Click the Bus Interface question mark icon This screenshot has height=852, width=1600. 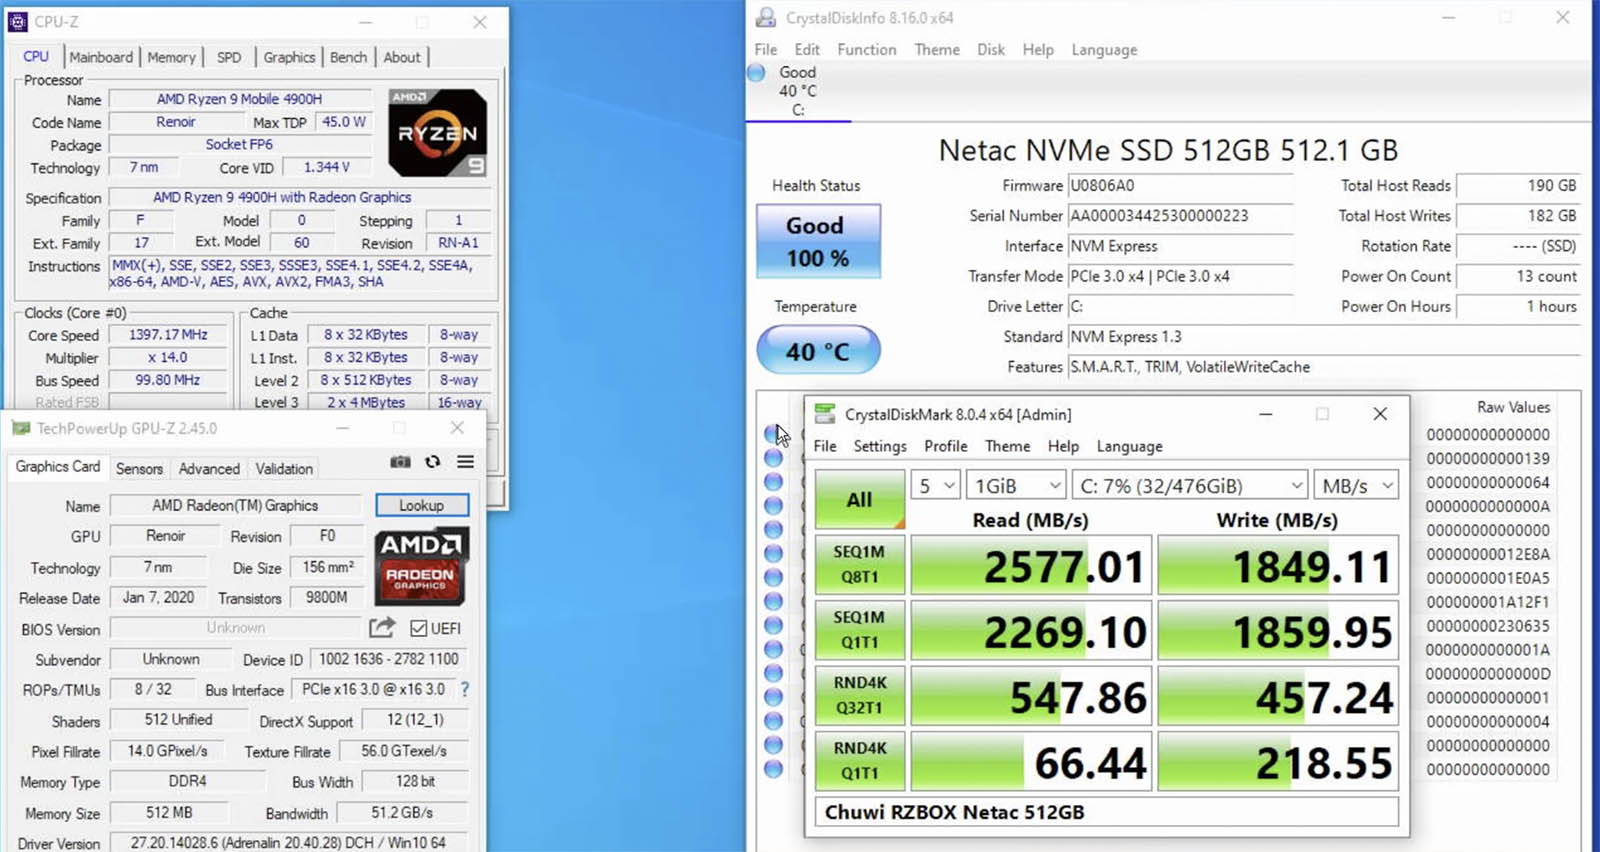coord(464,689)
